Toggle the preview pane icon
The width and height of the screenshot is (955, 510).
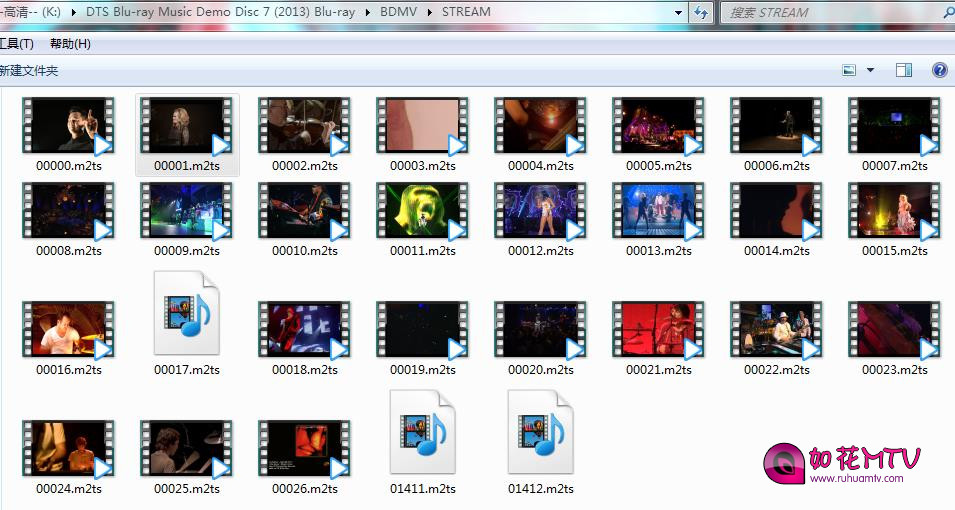904,70
